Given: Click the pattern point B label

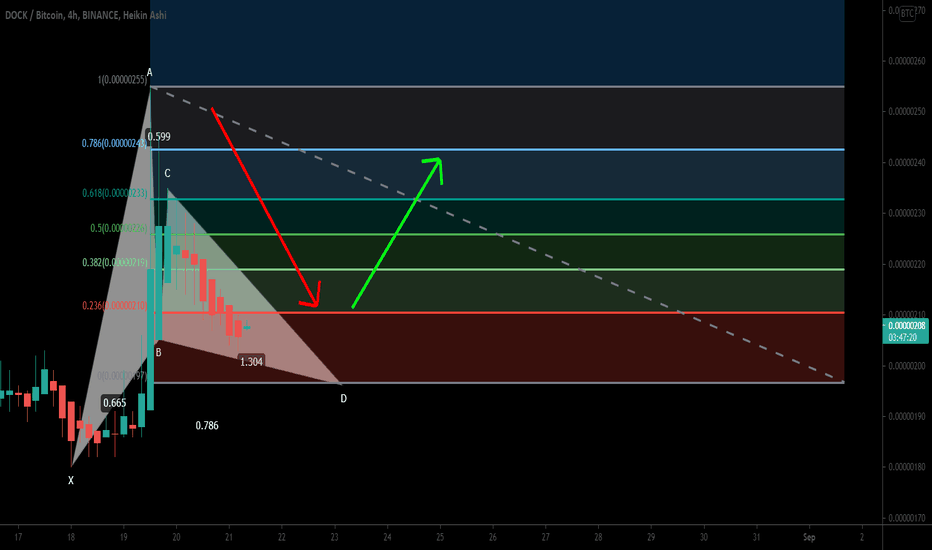Looking at the screenshot, I should [159, 353].
